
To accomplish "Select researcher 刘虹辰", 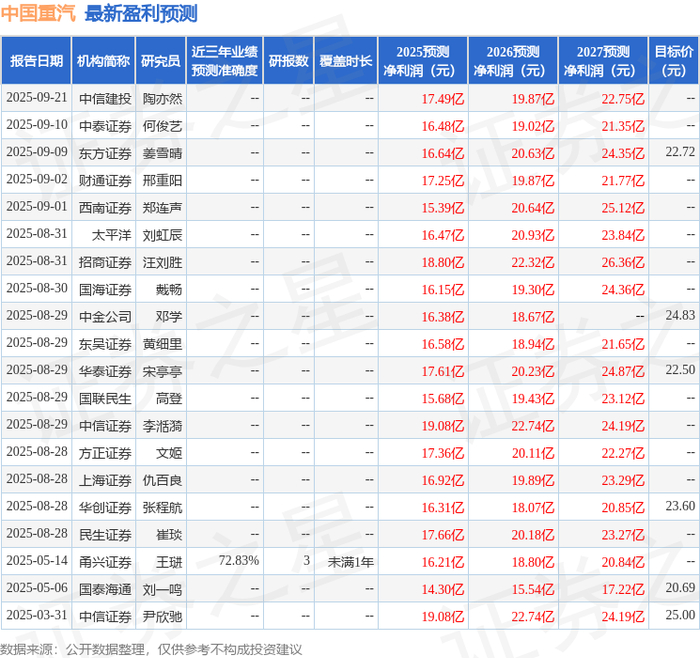I will coord(162,235).
